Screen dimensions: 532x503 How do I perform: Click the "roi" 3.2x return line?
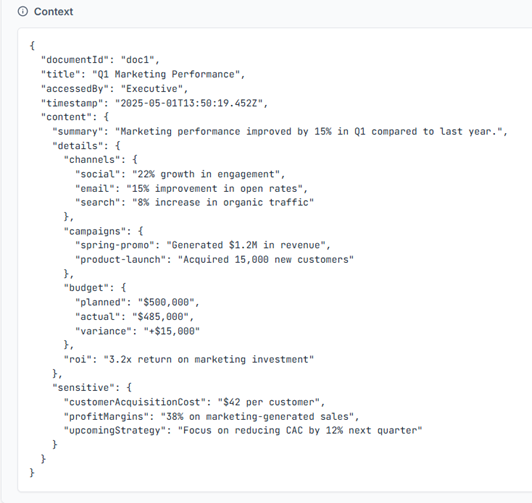pos(189,359)
